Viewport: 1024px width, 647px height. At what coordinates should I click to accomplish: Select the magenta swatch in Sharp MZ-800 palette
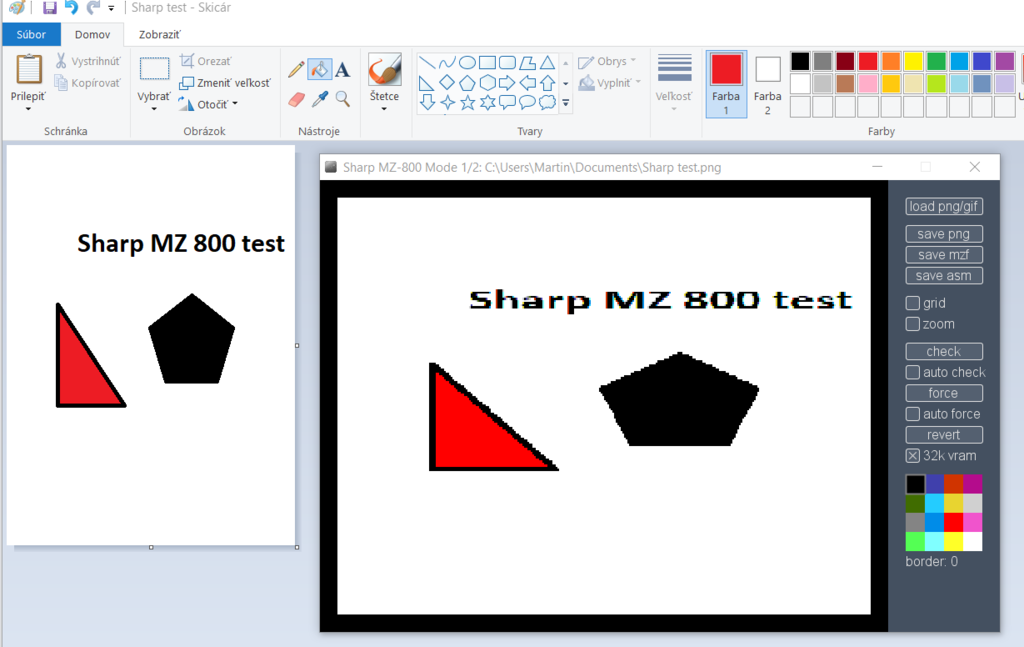(972, 484)
